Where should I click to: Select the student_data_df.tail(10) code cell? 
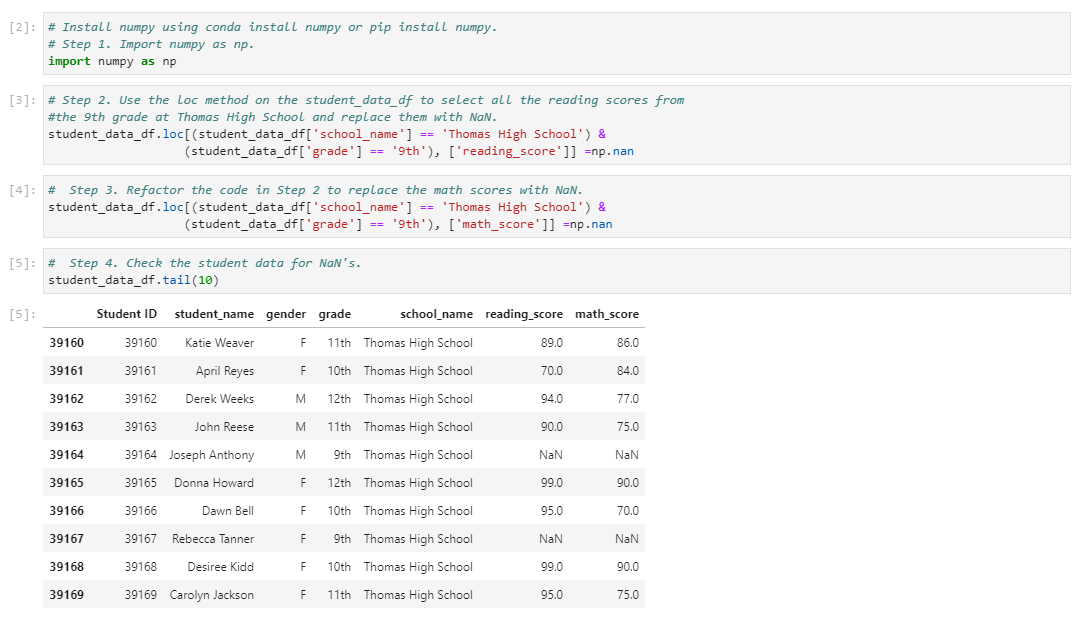point(556,271)
